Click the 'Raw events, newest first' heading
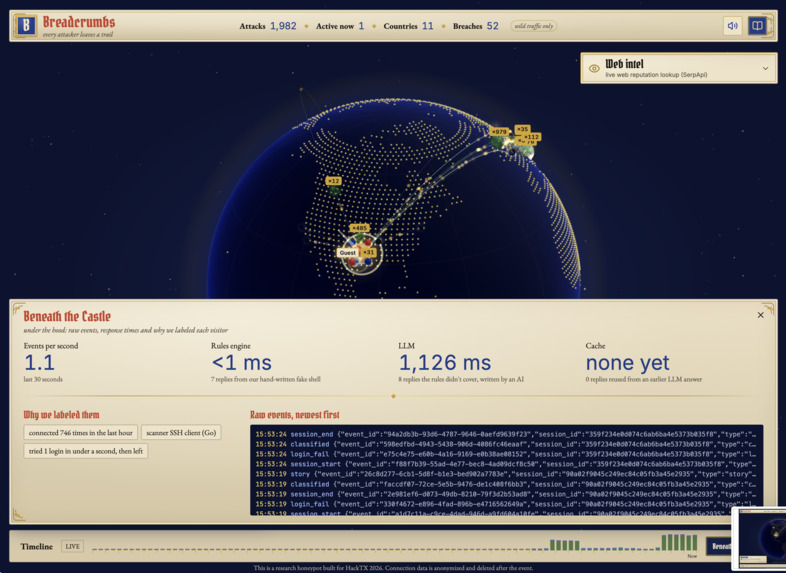The height and width of the screenshot is (573, 786). point(295,415)
